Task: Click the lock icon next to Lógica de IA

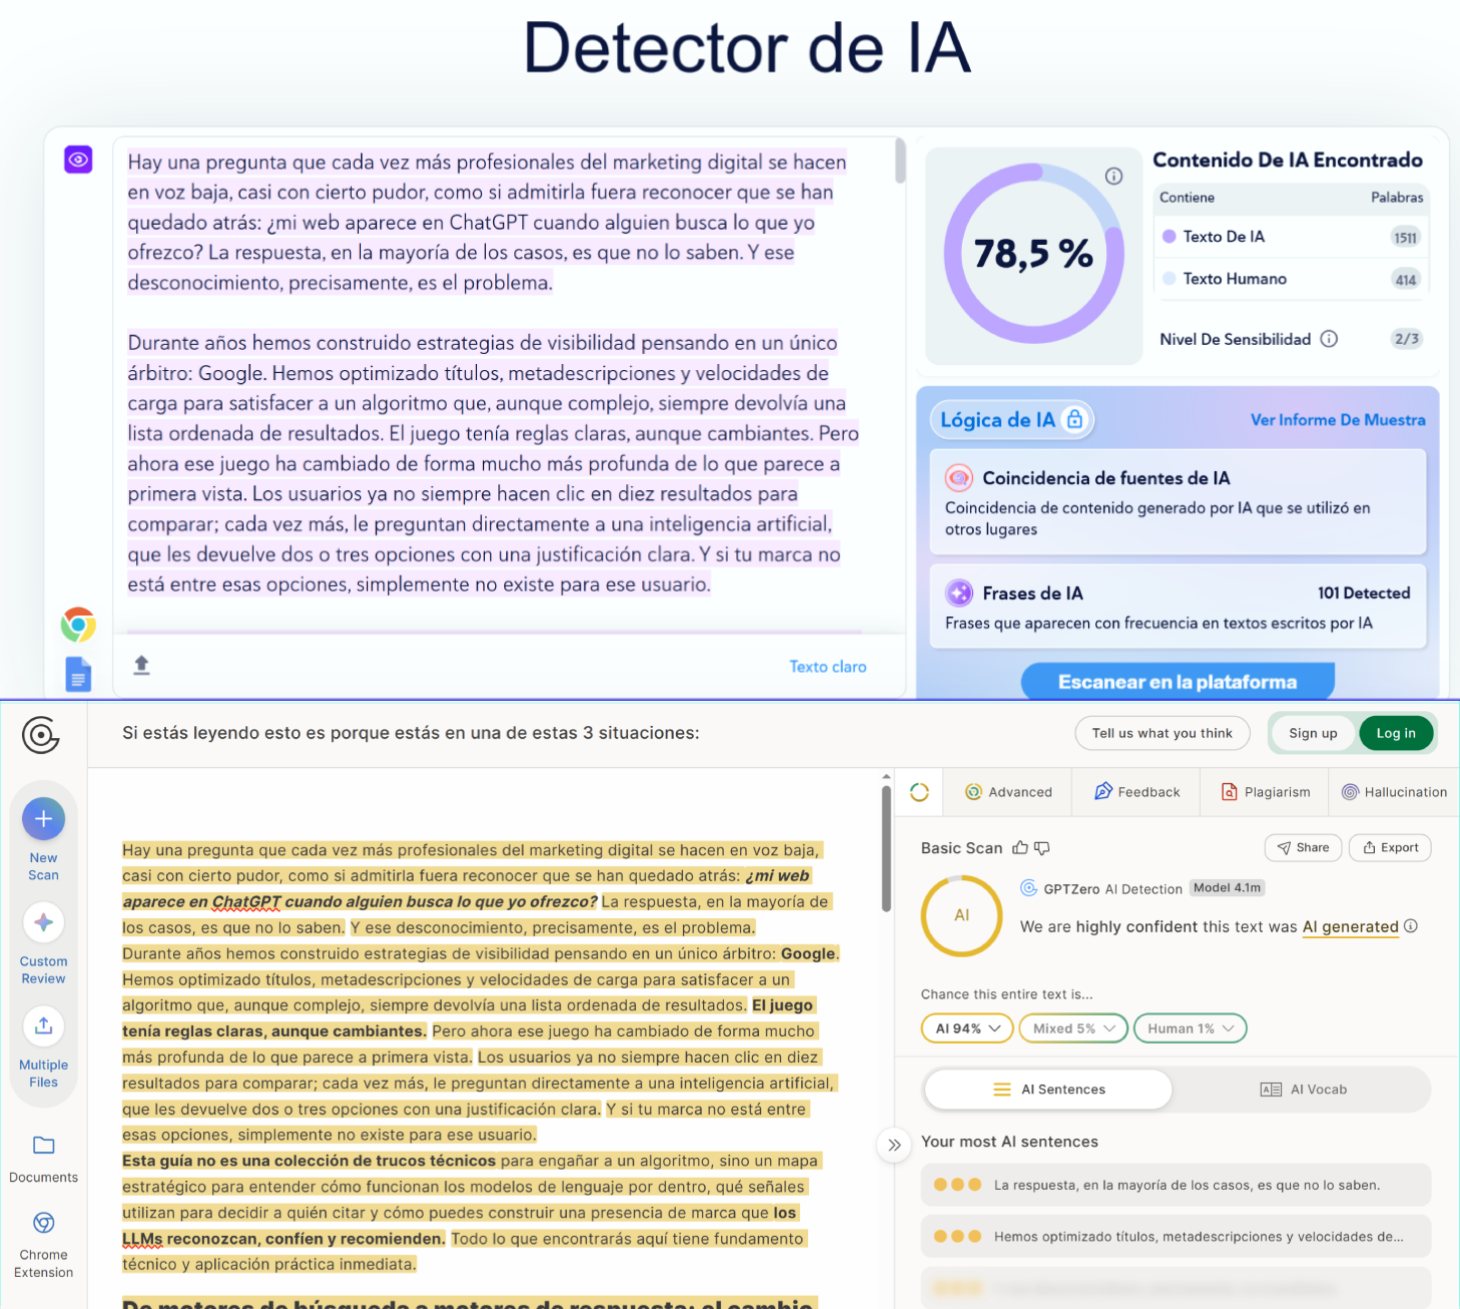Action: (1075, 419)
